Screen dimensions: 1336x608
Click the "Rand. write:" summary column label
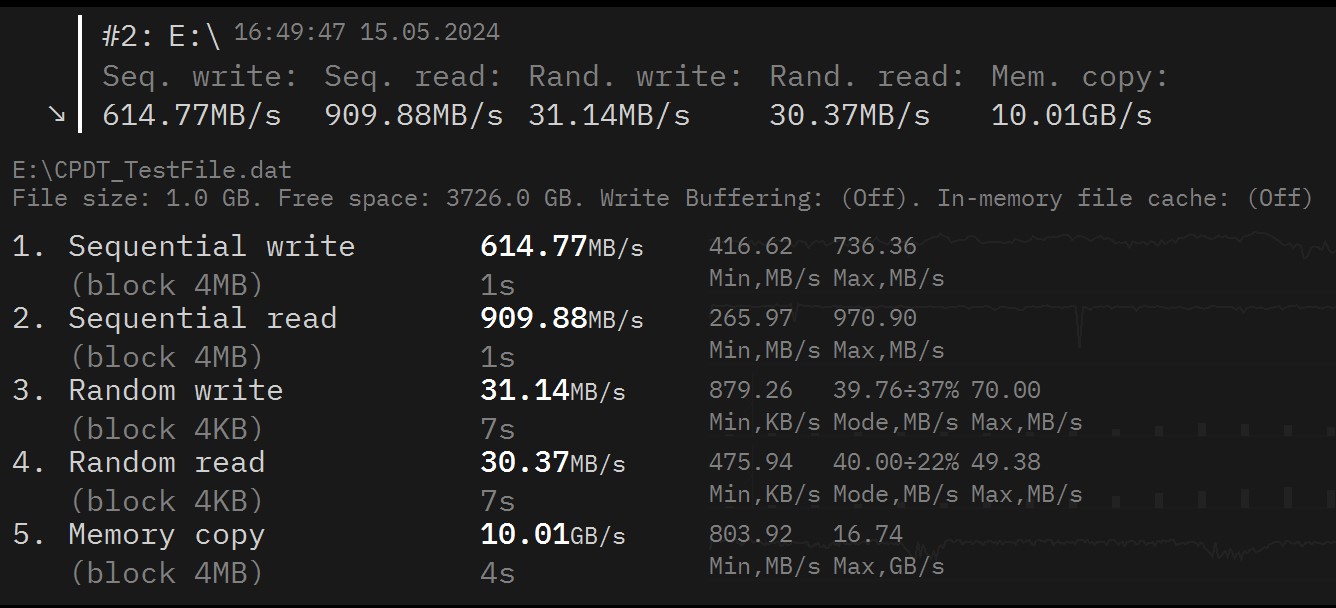636,77
